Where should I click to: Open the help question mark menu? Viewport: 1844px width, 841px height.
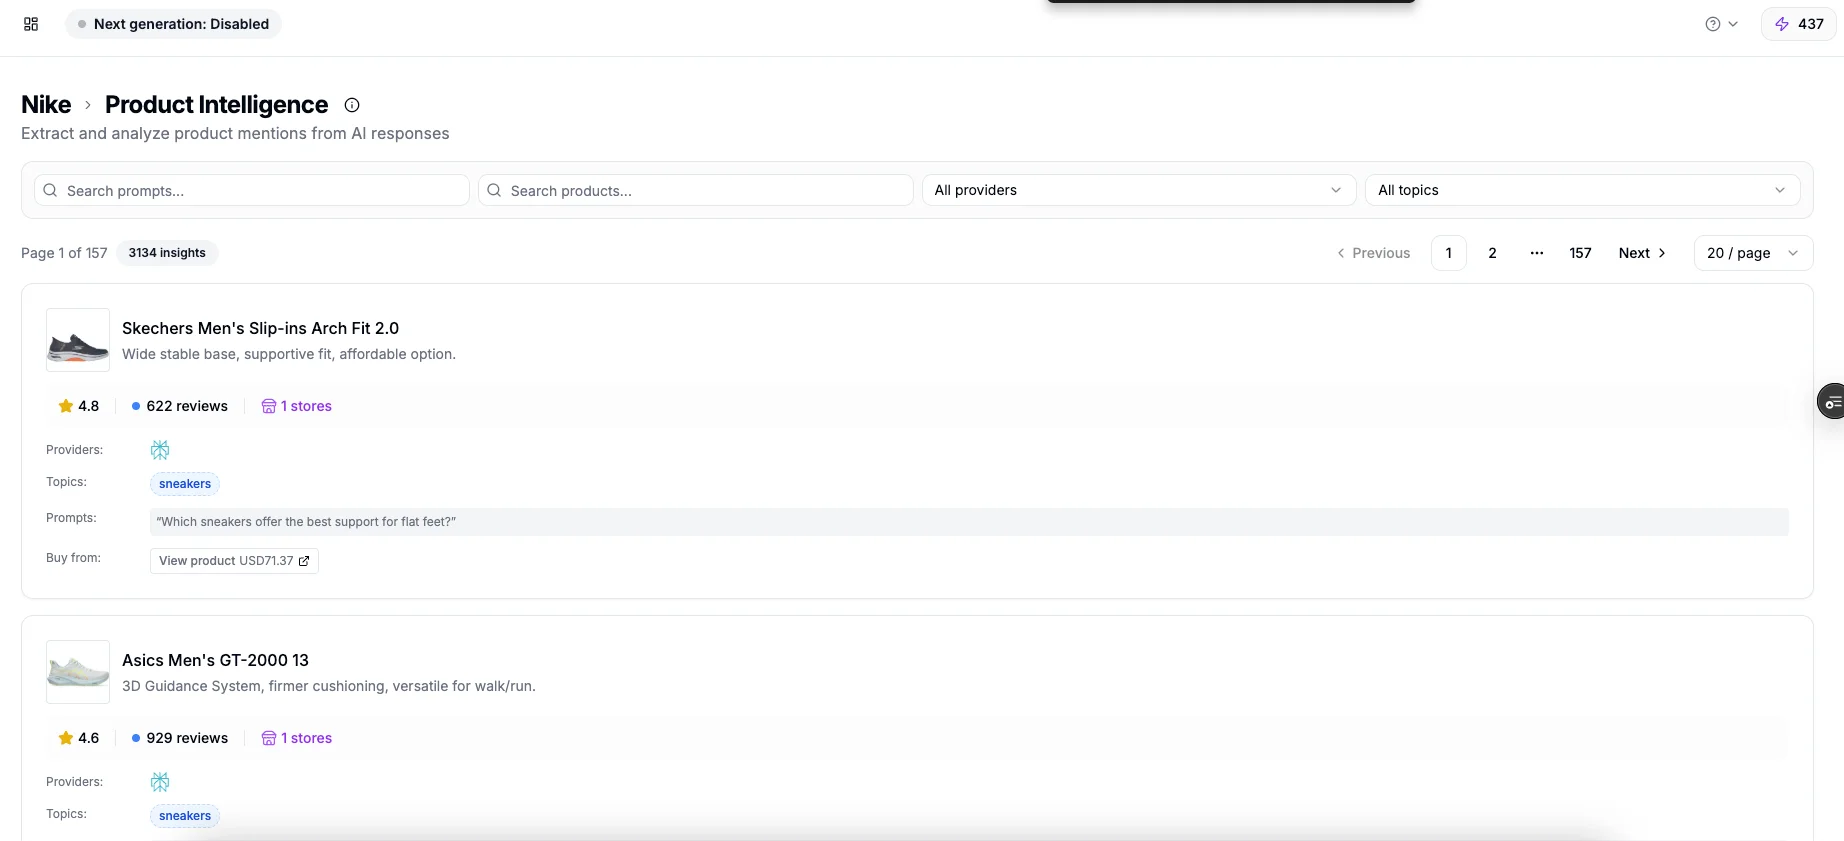tap(1721, 24)
